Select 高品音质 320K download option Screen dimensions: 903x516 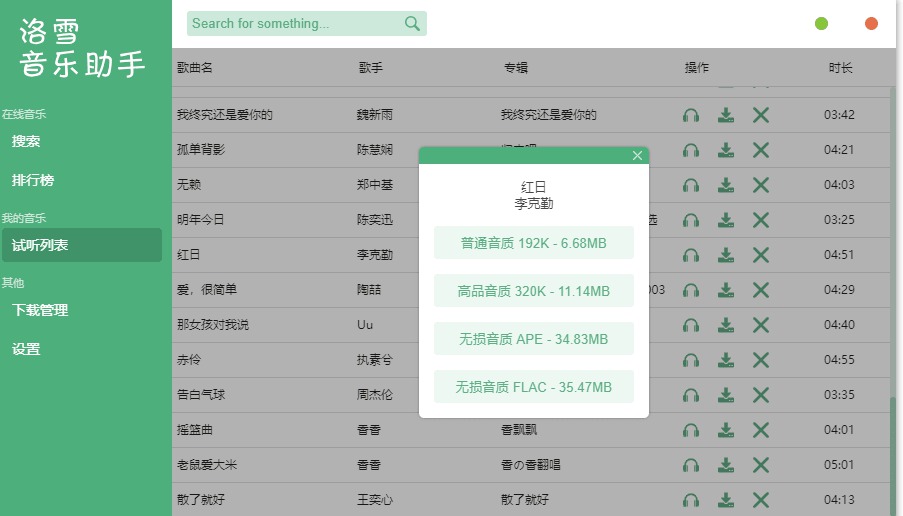point(534,291)
